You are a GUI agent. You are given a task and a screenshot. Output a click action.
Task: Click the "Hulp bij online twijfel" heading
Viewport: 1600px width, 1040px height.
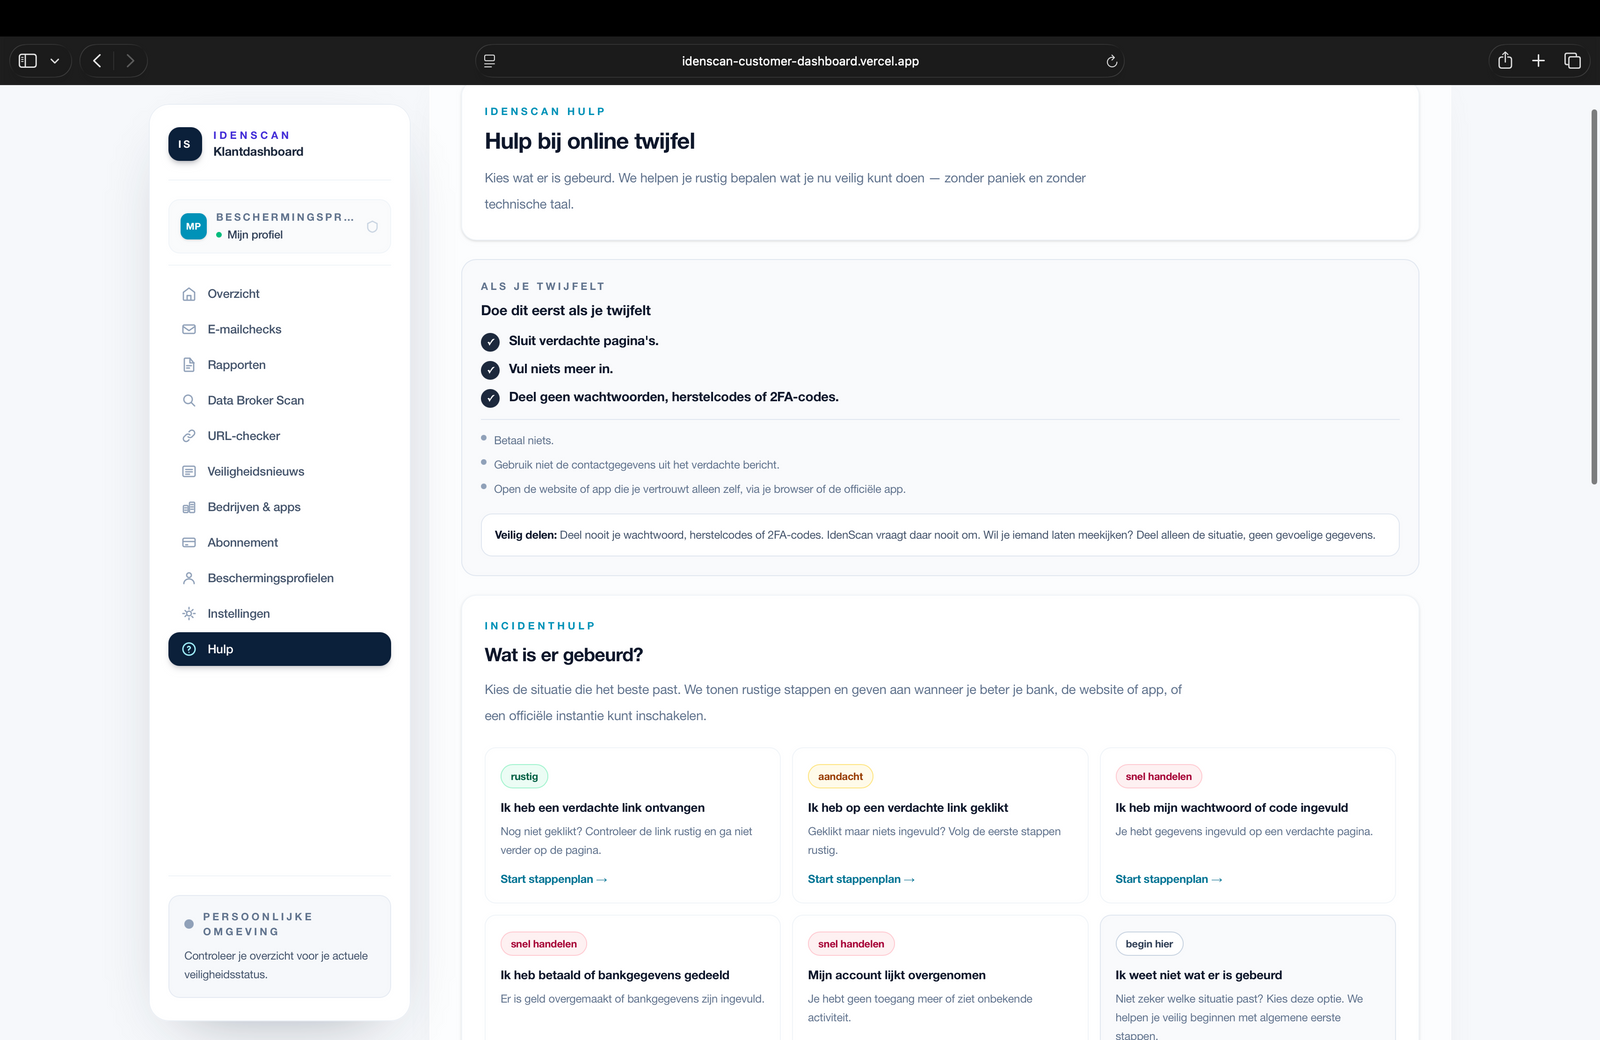click(x=590, y=141)
